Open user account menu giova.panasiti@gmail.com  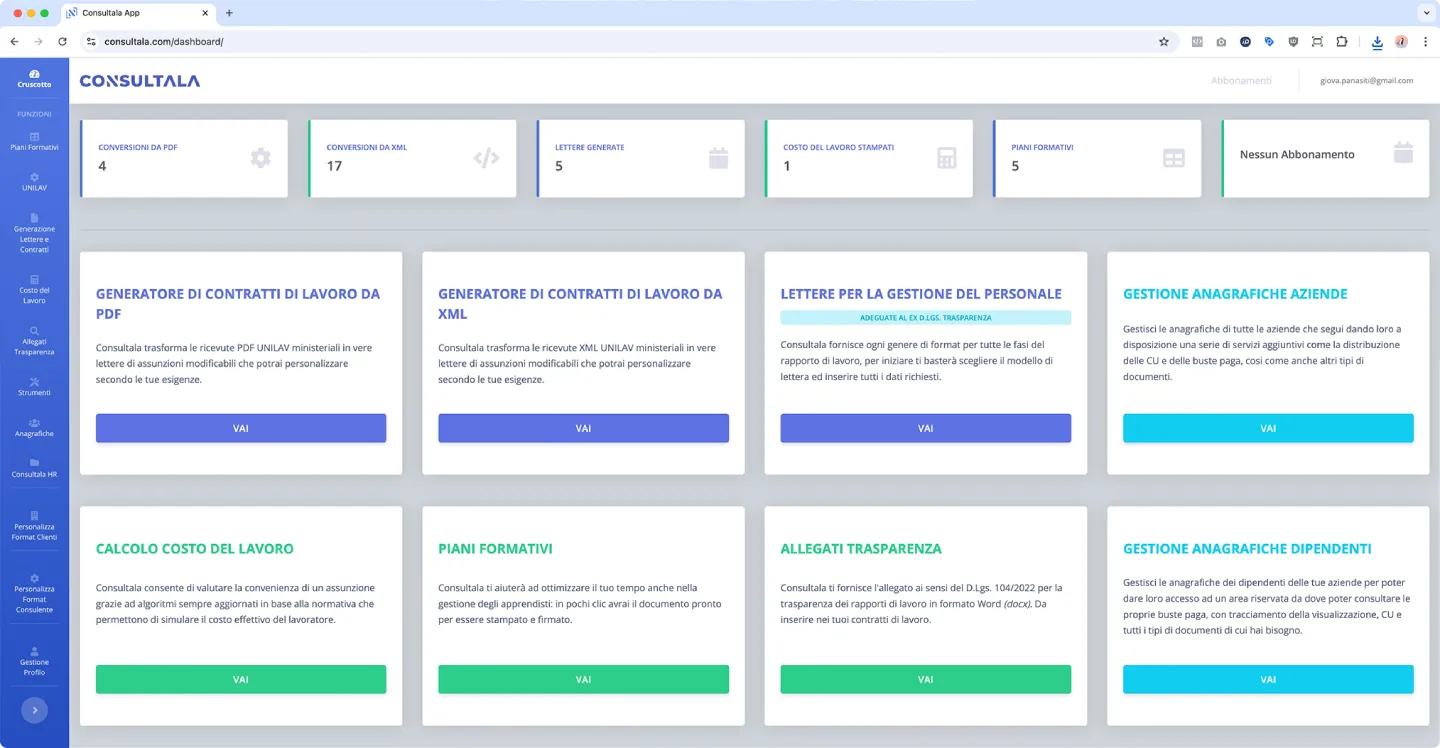pyautogui.click(x=1366, y=80)
